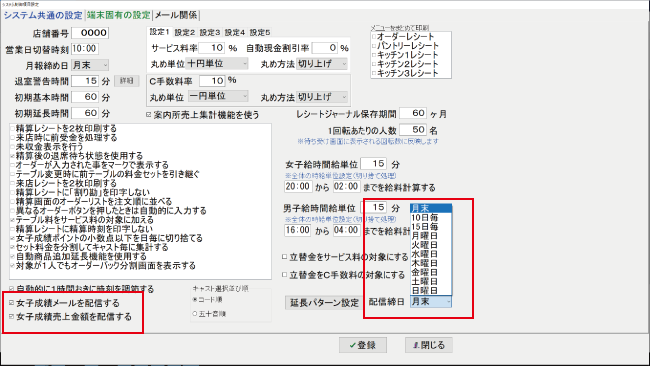Choose 15日毎 from the open list

431,227
